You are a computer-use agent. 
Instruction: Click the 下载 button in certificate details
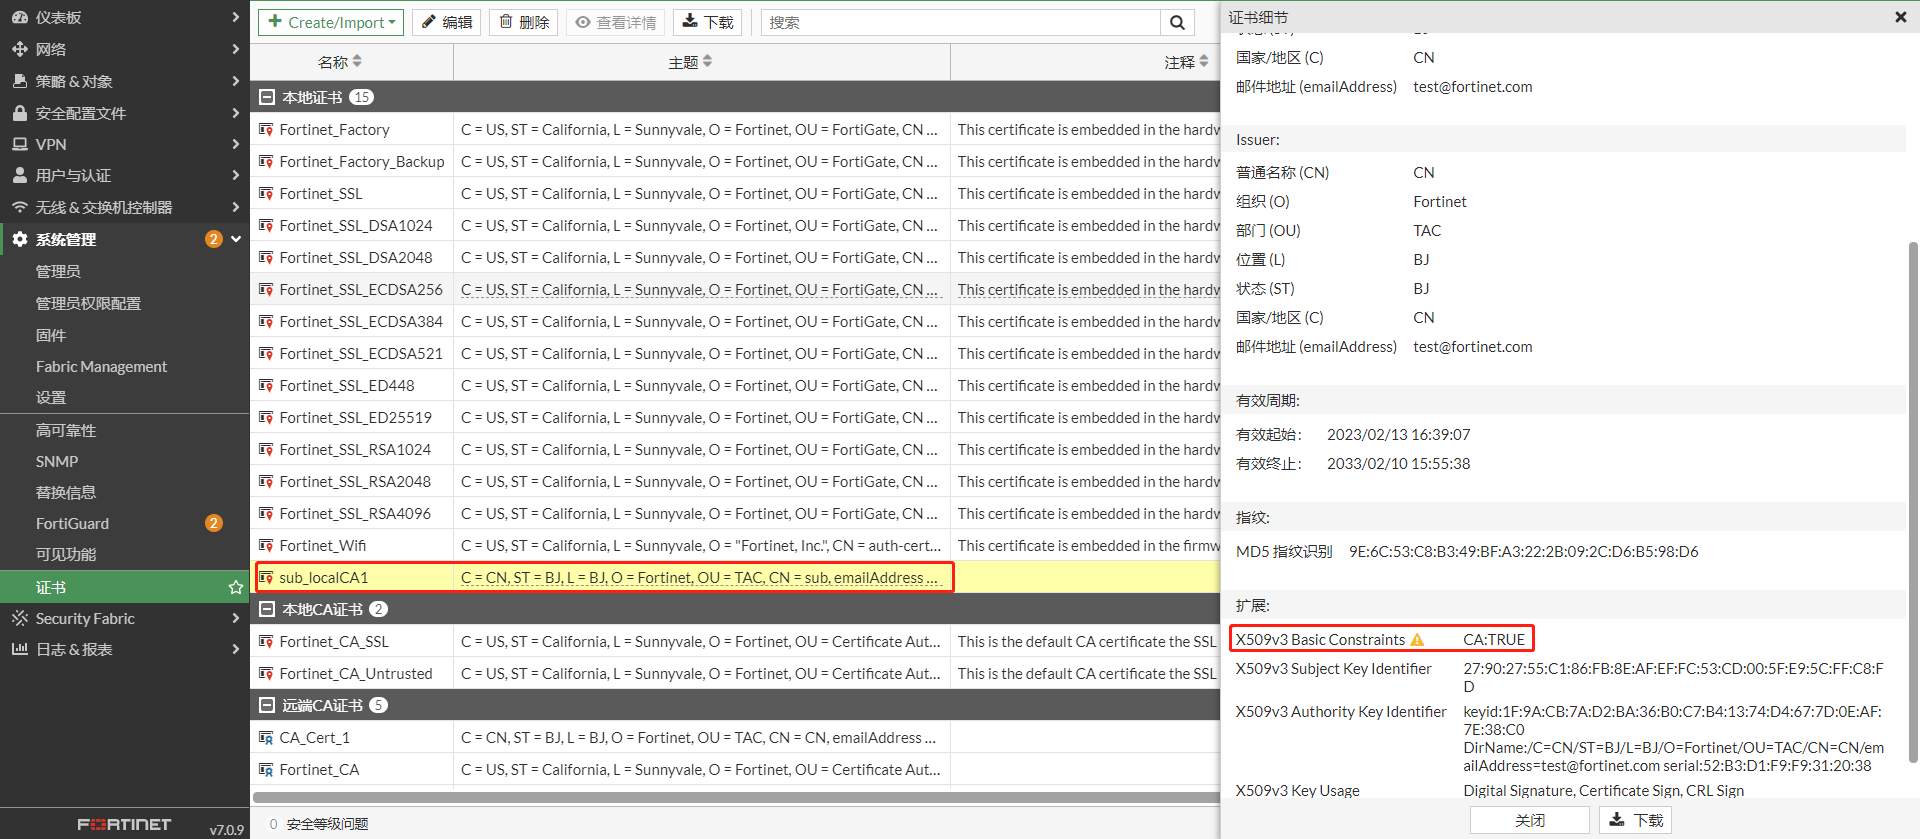[x=1635, y=820]
